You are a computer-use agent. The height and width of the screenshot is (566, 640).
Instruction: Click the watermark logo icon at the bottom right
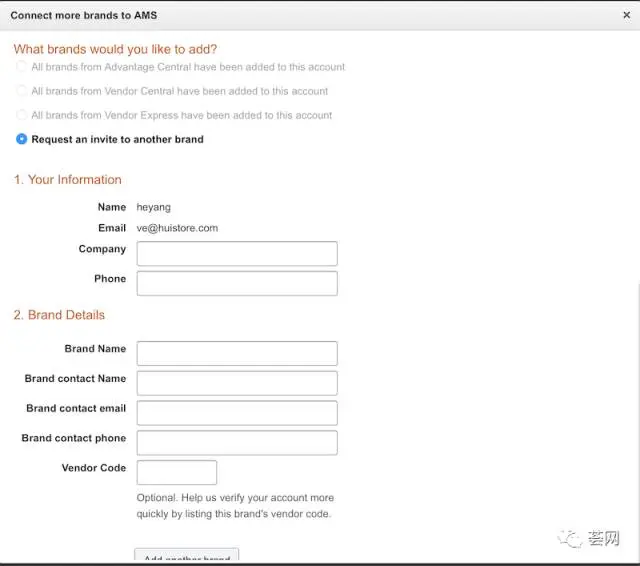click(570, 539)
